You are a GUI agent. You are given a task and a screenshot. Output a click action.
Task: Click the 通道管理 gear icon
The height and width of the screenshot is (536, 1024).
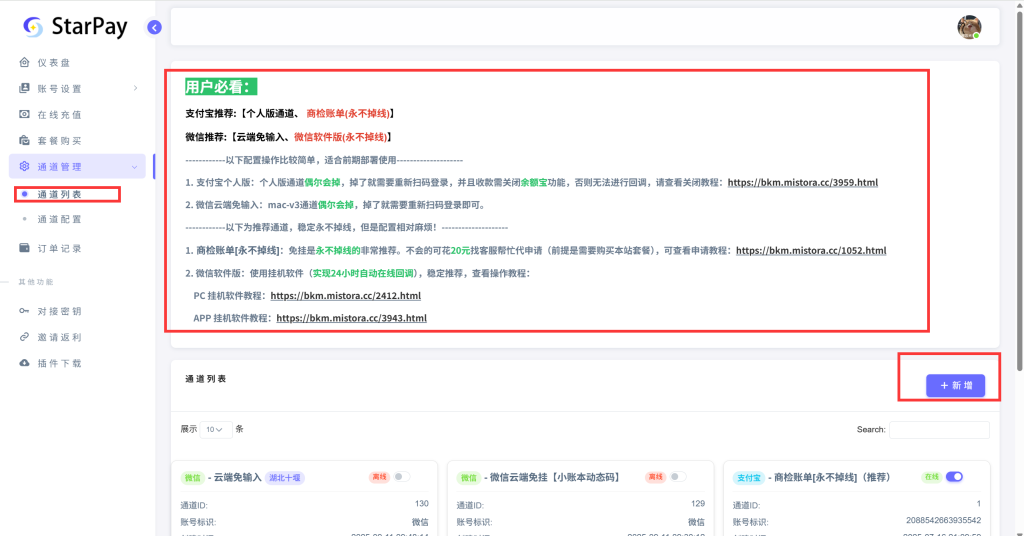24,166
